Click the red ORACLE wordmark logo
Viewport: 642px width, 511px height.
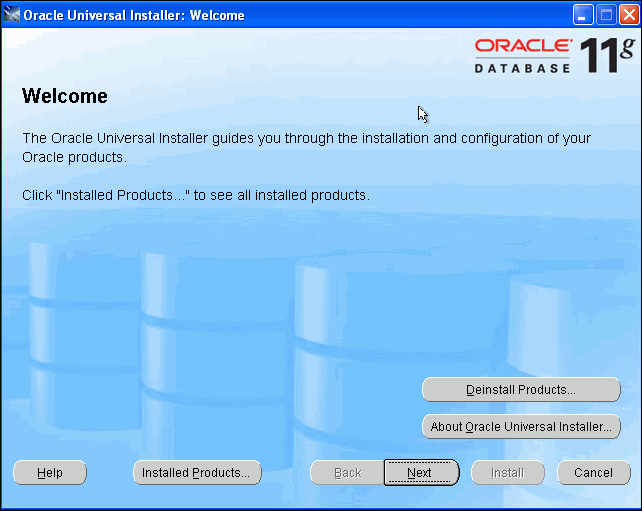(x=523, y=46)
